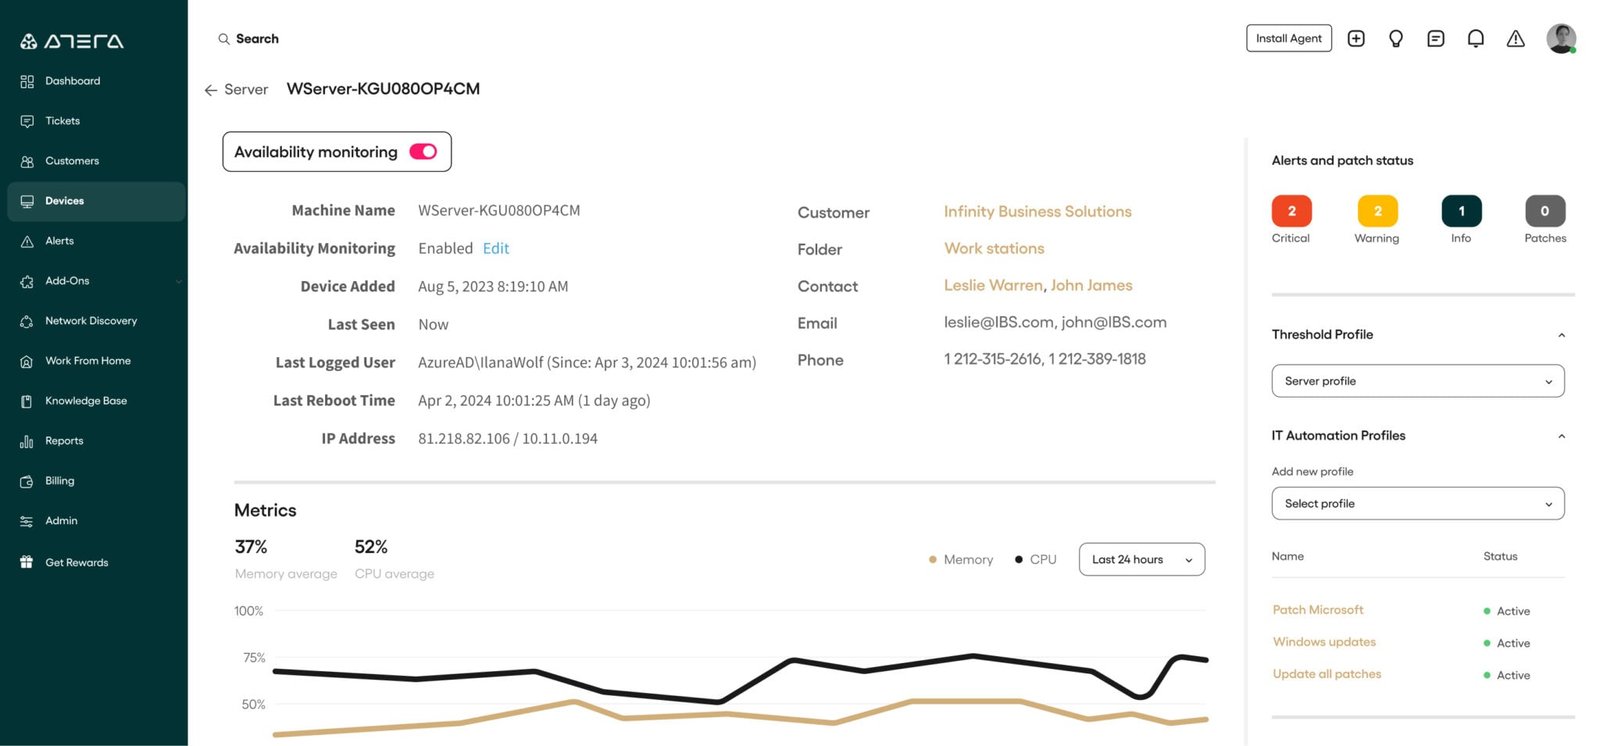
Task: Open Customers in sidebar
Action: click(x=96, y=161)
